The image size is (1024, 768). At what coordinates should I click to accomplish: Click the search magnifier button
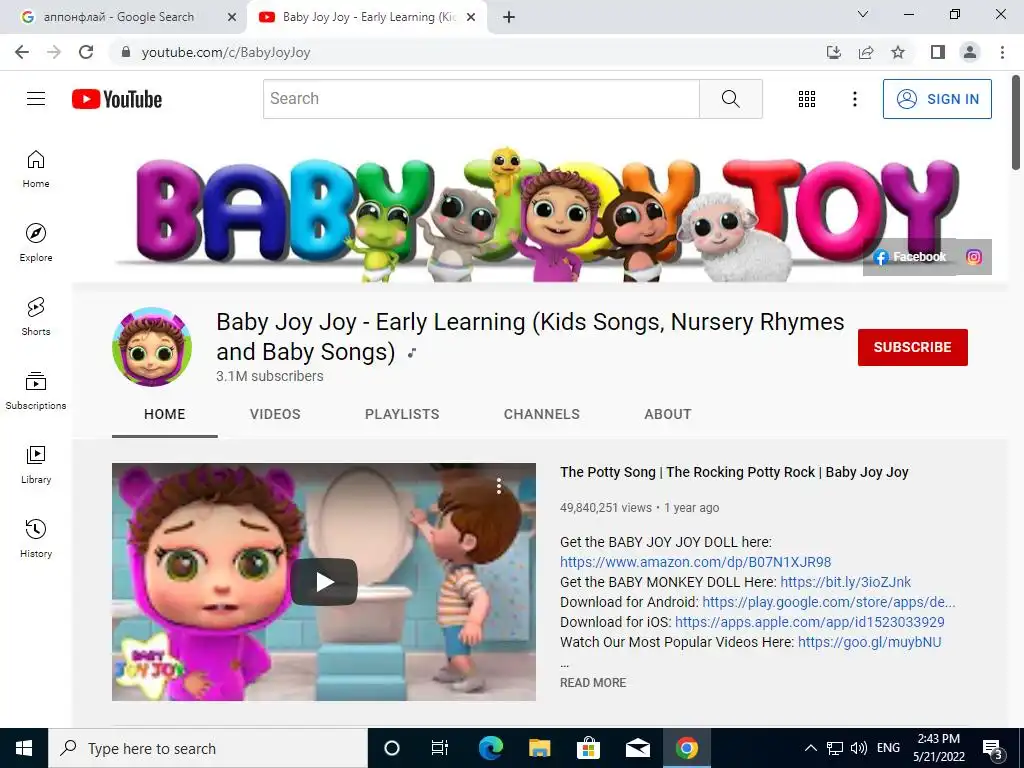(x=730, y=99)
